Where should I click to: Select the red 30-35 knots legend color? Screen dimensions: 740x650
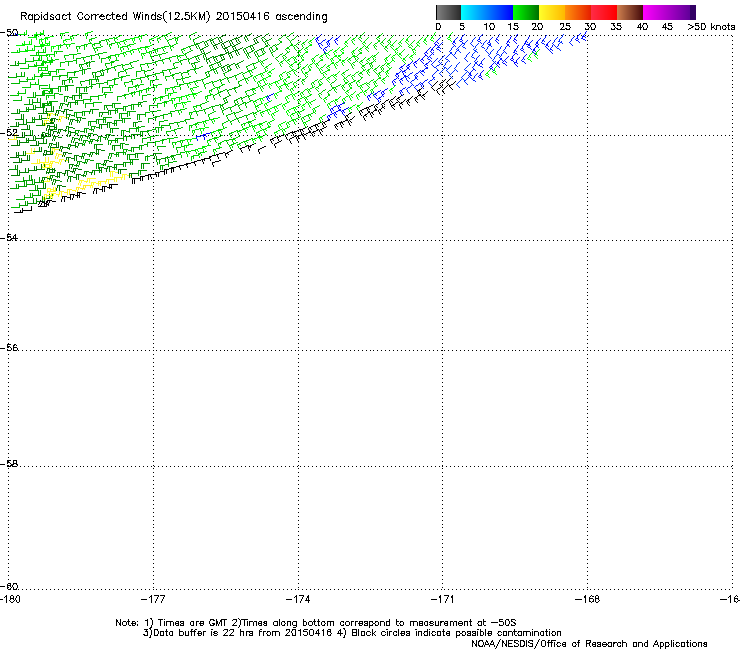(x=604, y=12)
